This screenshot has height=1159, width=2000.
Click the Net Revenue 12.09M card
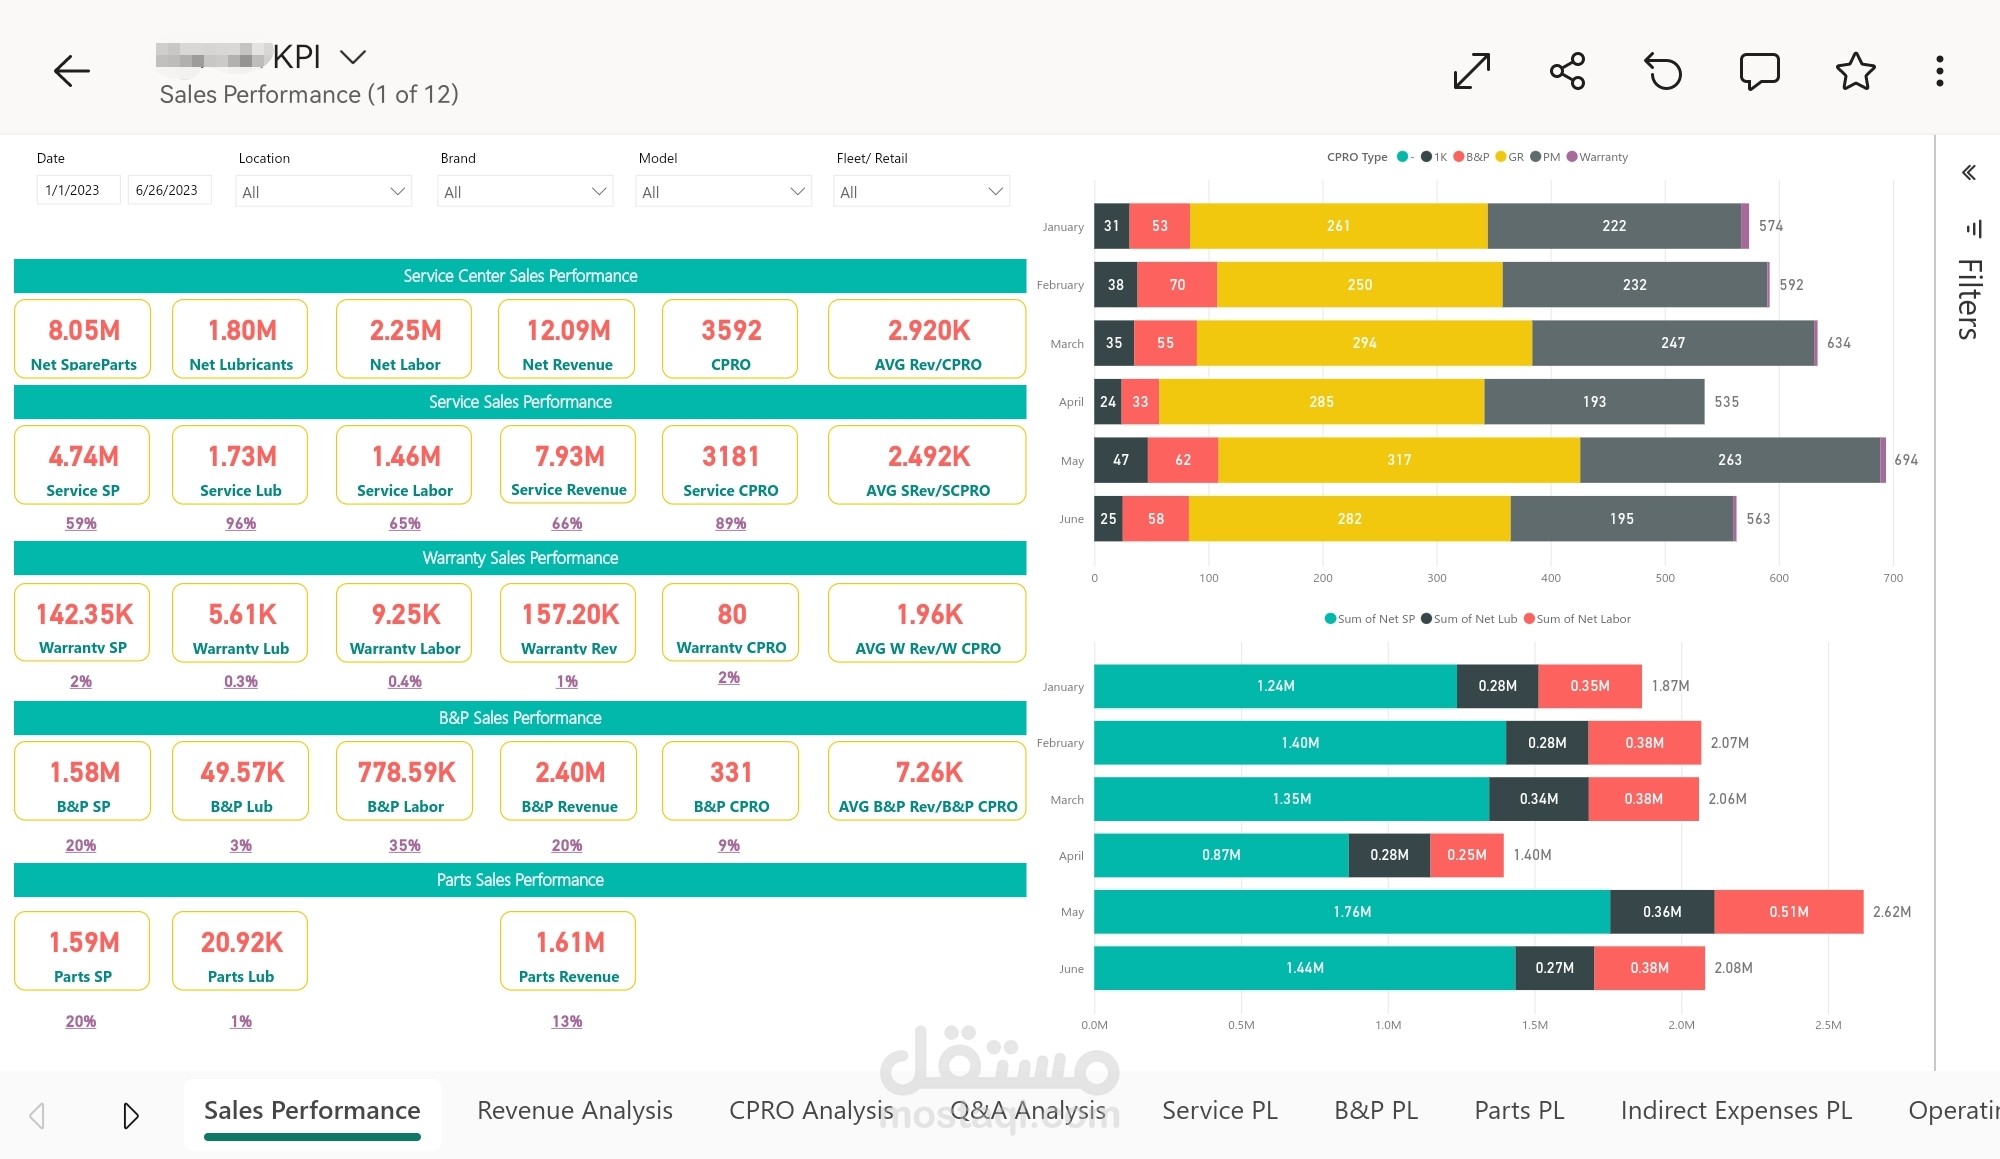pos(567,339)
